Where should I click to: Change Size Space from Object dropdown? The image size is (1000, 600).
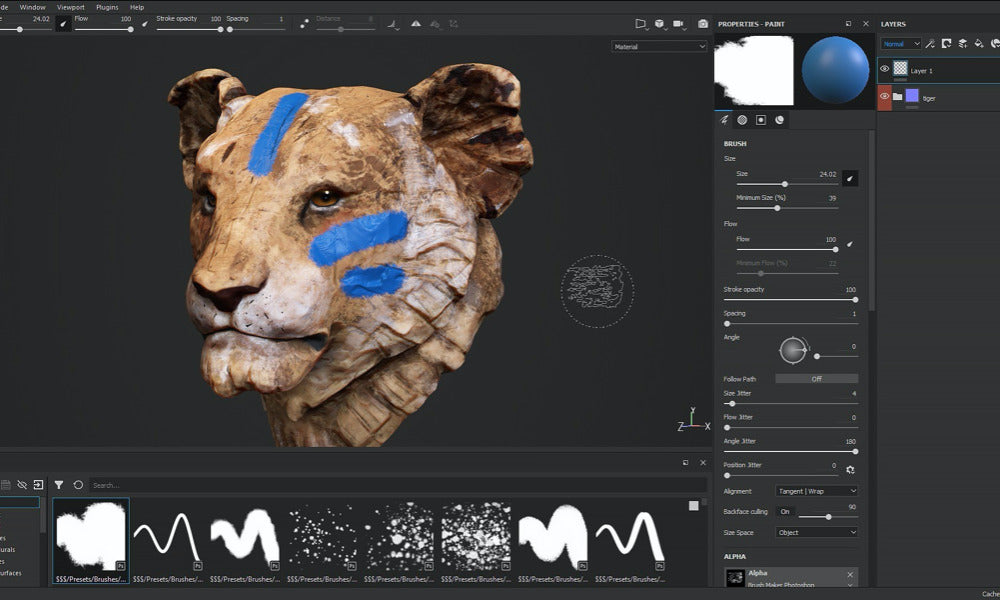pyautogui.click(x=816, y=532)
